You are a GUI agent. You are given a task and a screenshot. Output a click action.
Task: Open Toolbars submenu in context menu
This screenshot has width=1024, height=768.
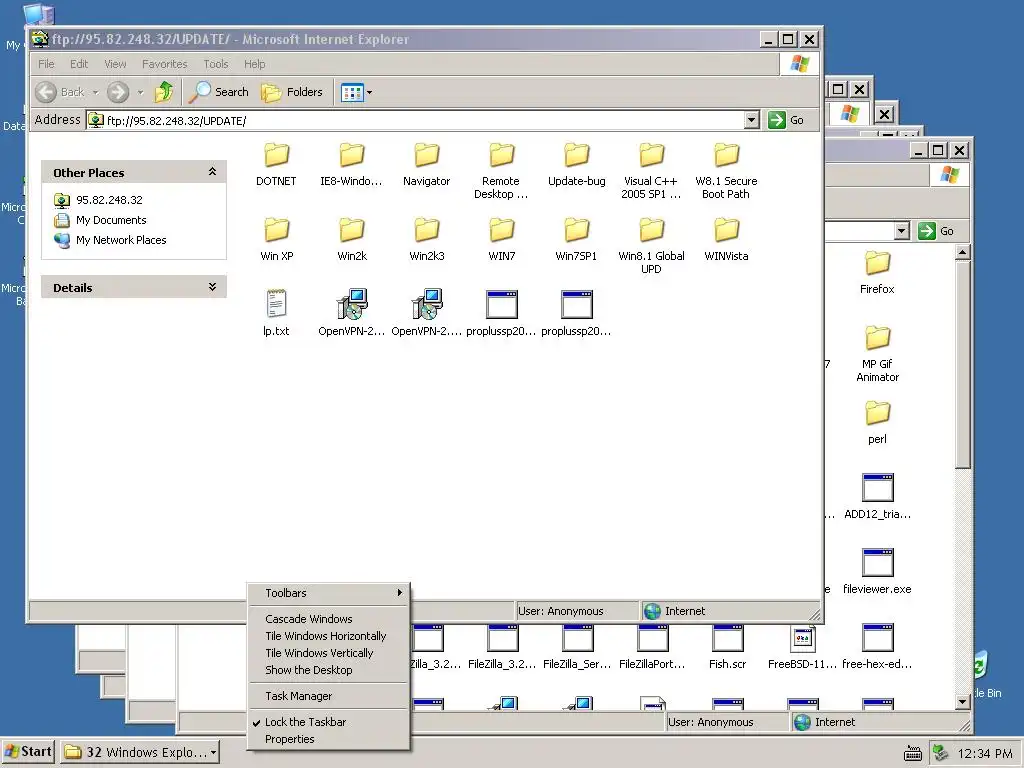point(328,593)
